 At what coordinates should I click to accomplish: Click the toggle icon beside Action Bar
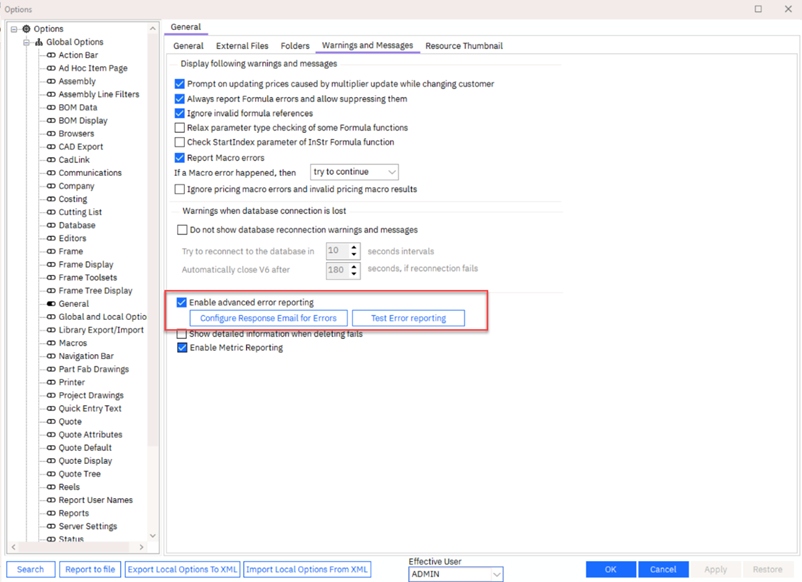click(51, 55)
